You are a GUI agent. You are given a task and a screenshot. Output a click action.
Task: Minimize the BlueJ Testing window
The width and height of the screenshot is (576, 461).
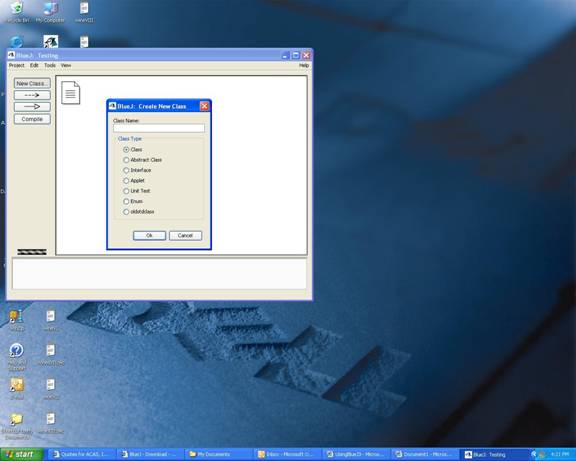click(x=285, y=55)
